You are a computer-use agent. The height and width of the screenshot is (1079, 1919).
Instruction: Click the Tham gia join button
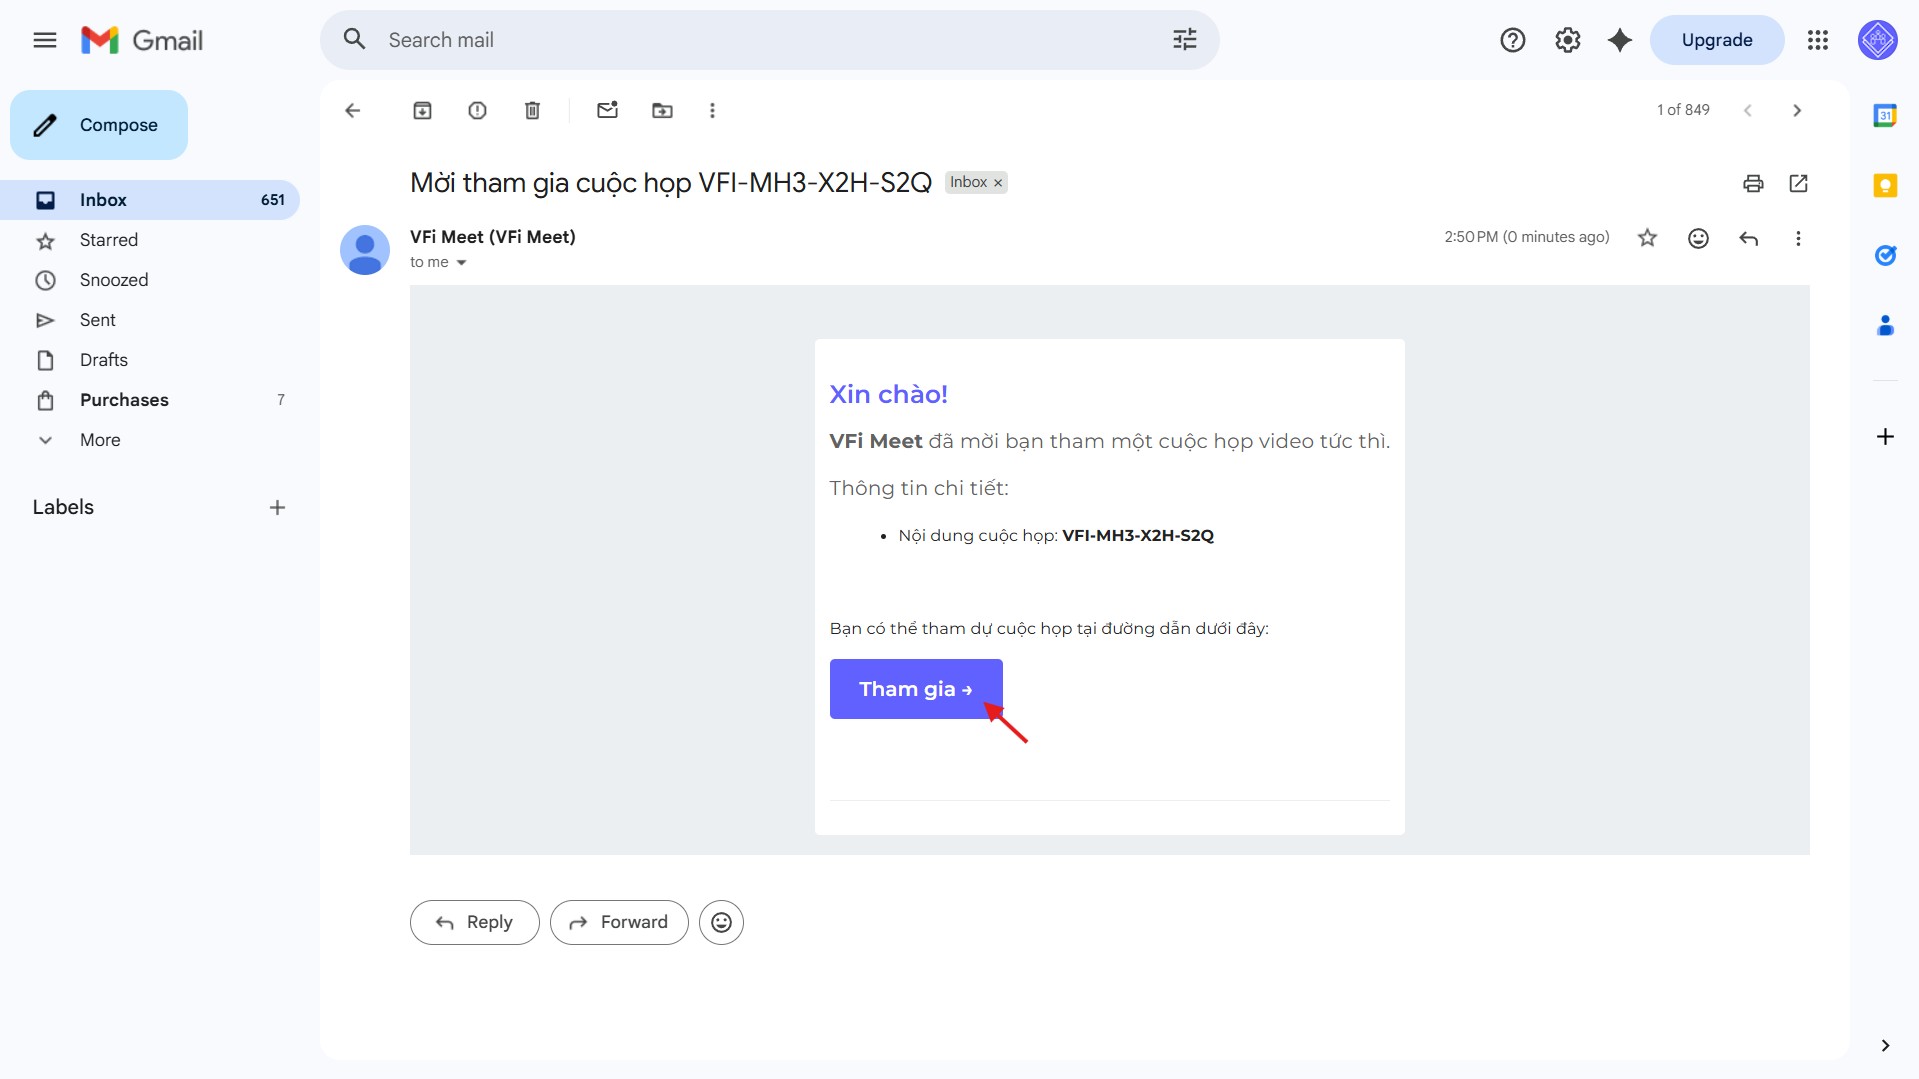(x=915, y=689)
